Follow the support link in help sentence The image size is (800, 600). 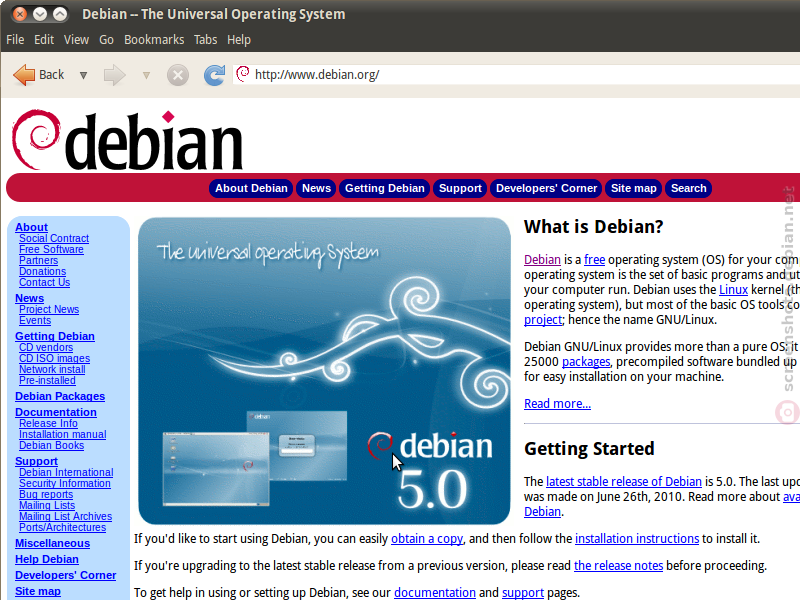tap(523, 593)
